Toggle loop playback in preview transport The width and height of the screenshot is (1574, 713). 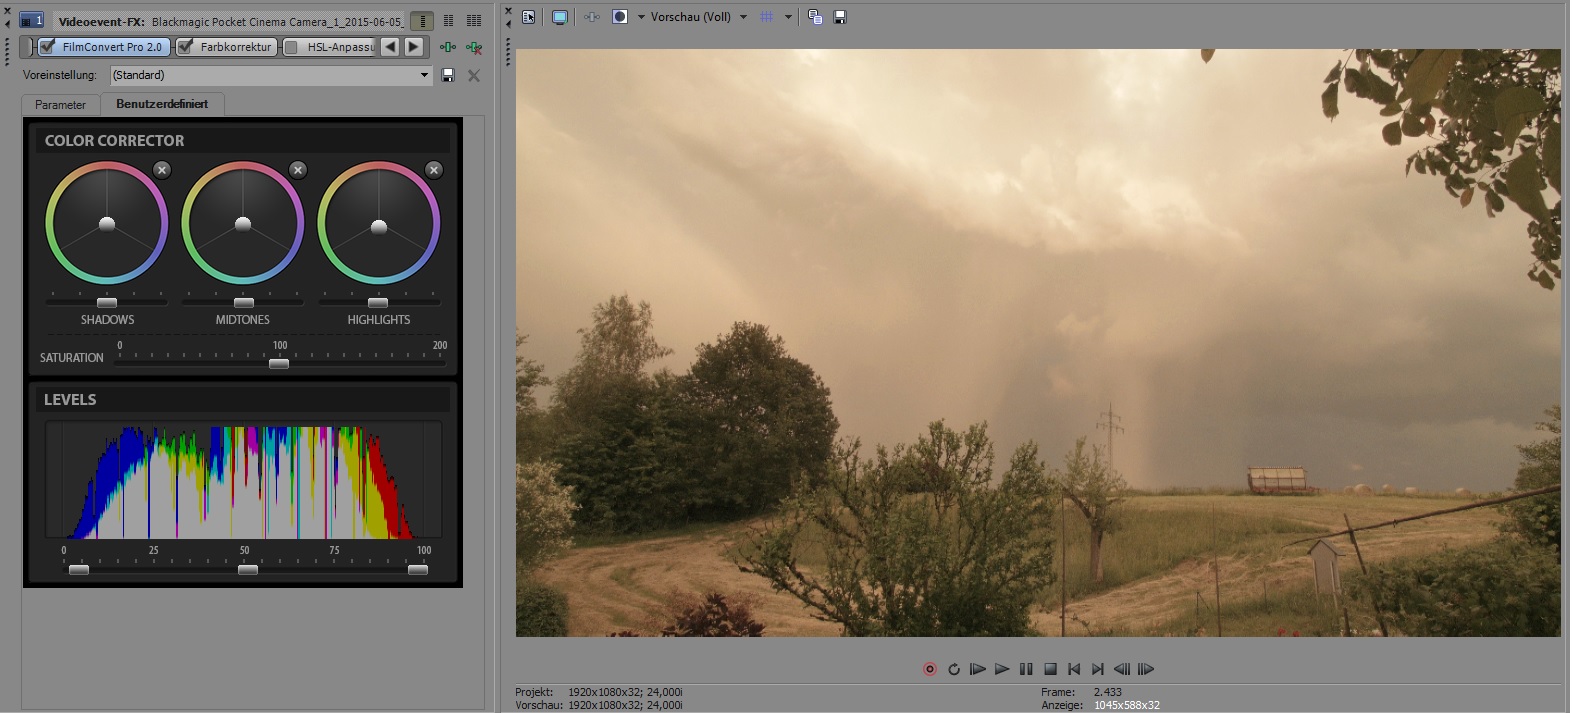tap(954, 669)
